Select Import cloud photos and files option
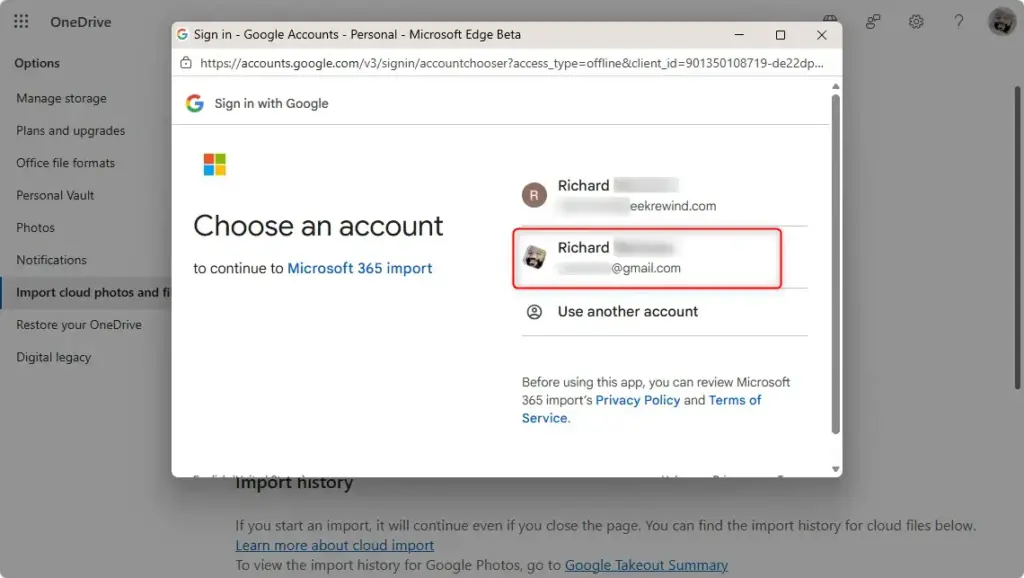This screenshot has height=578, width=1024. pos(86,293)
